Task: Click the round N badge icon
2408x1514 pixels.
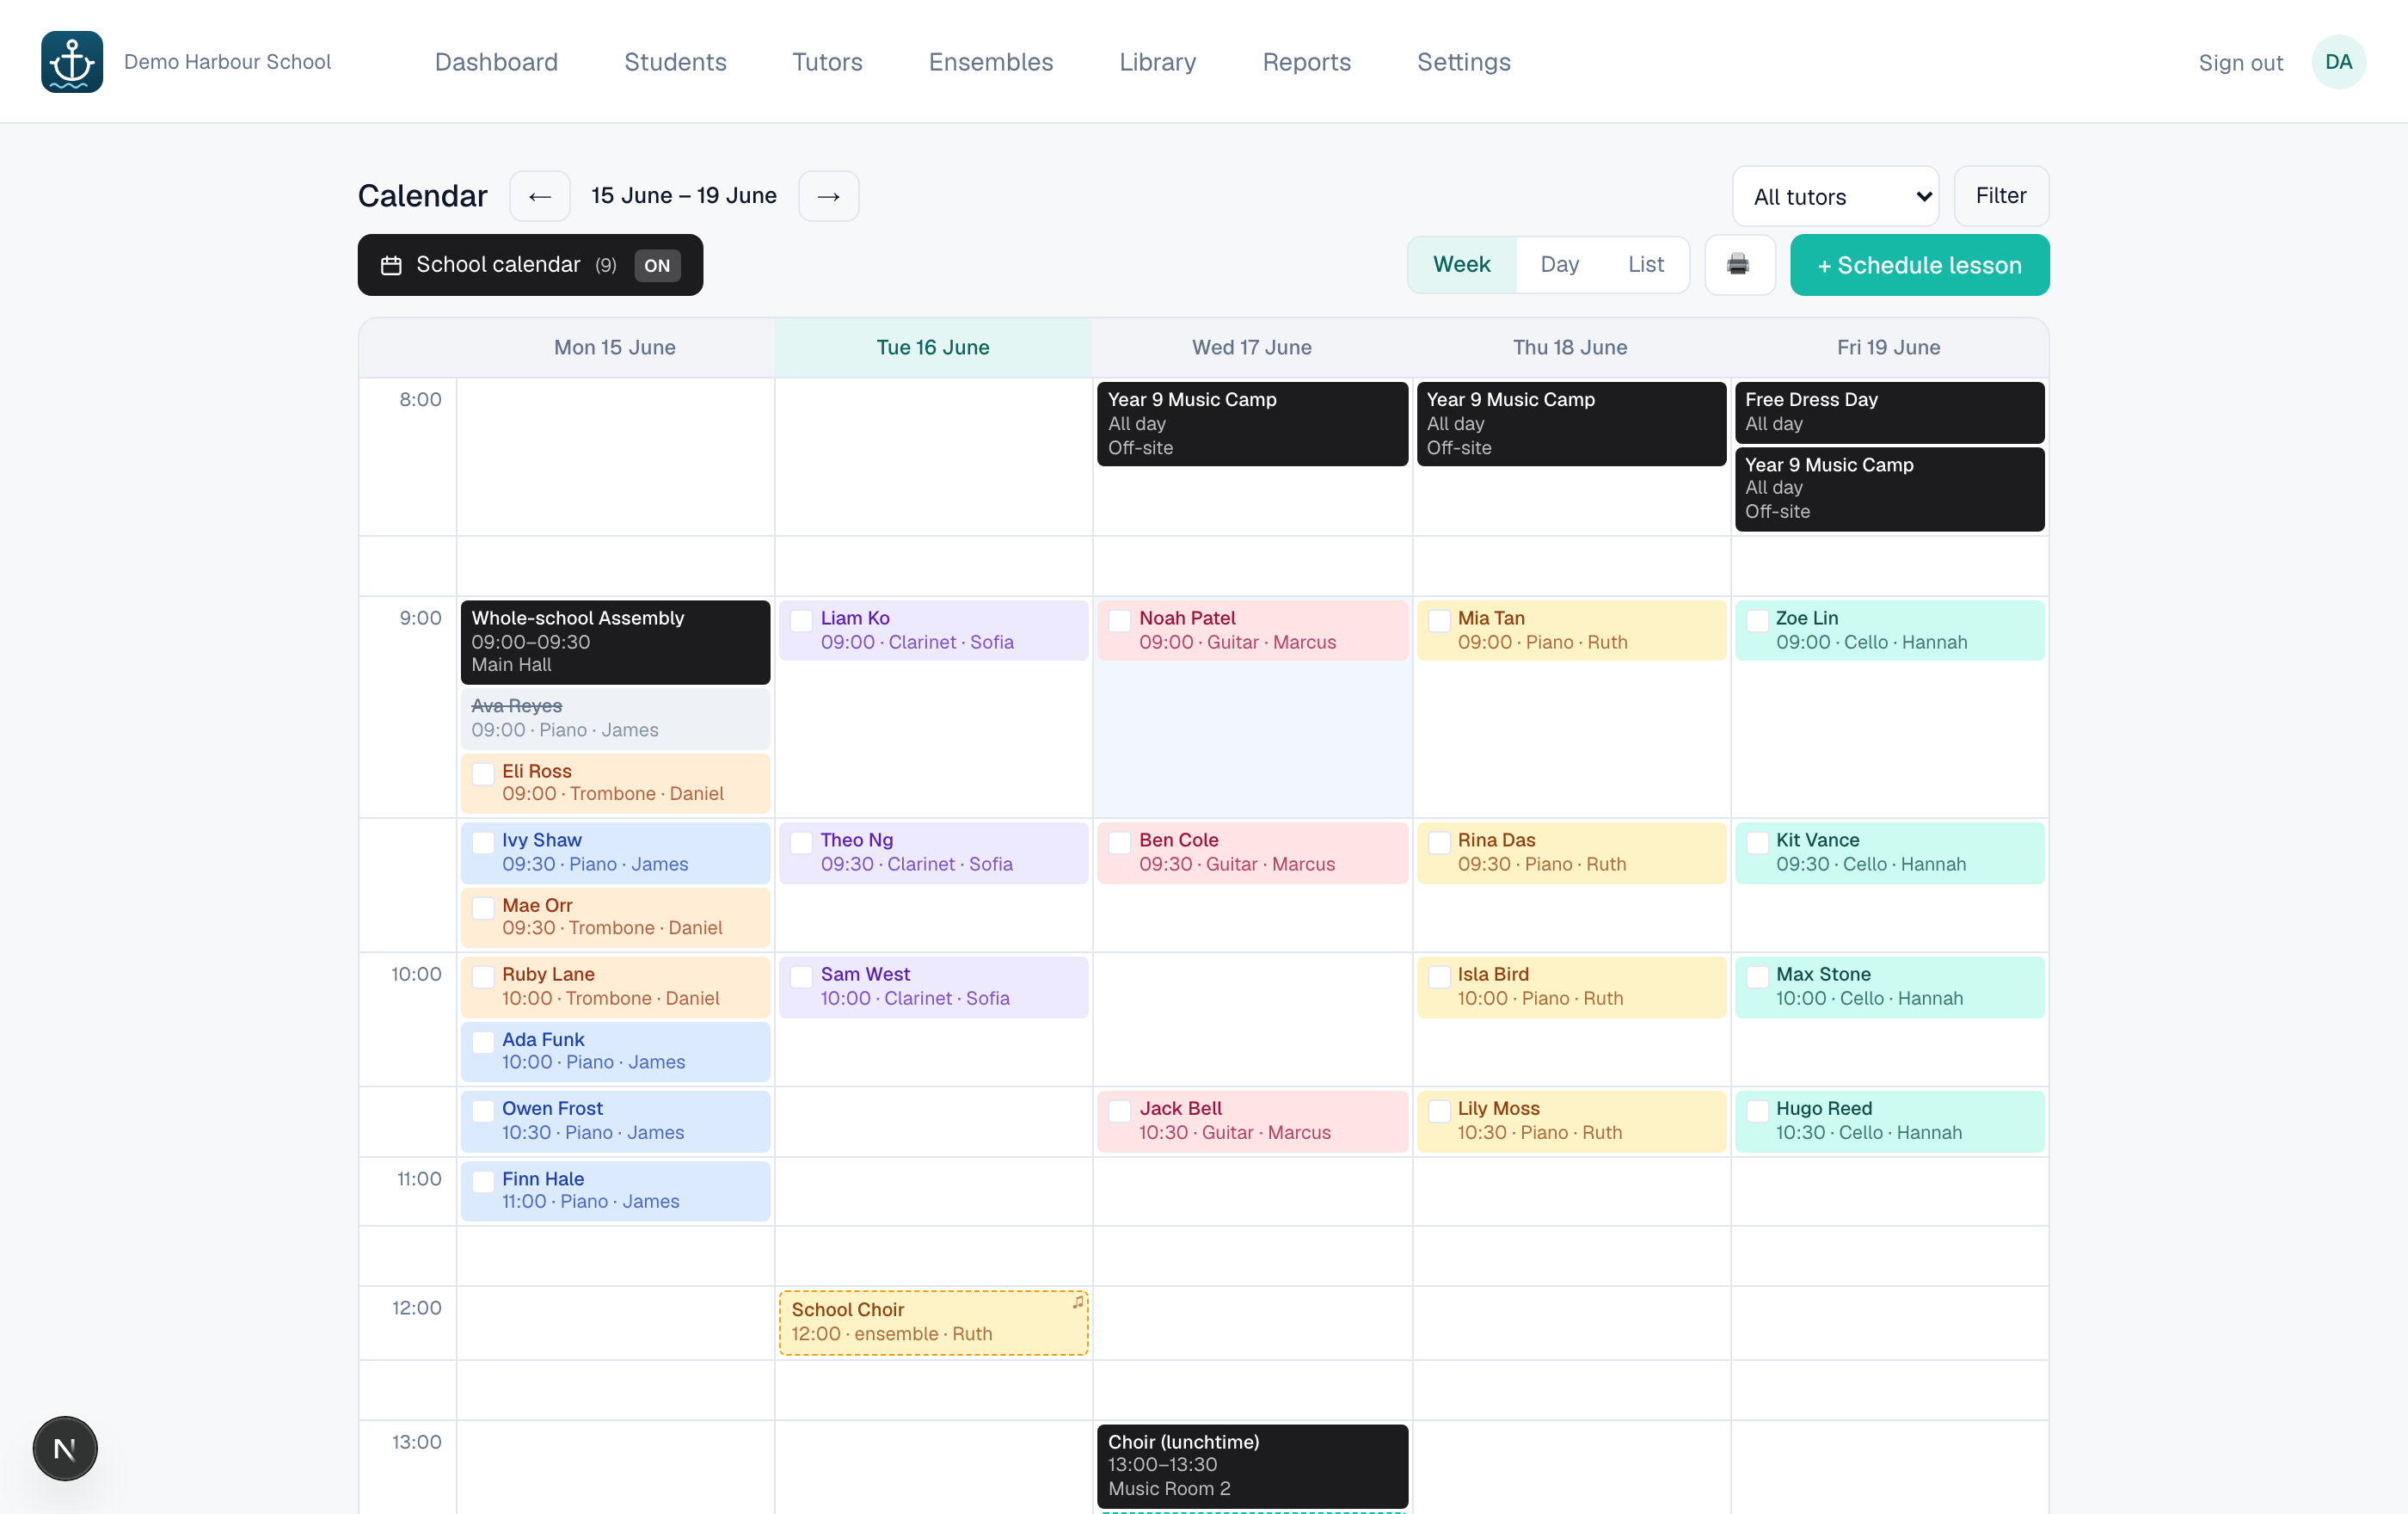Action: coord(65,1448)
